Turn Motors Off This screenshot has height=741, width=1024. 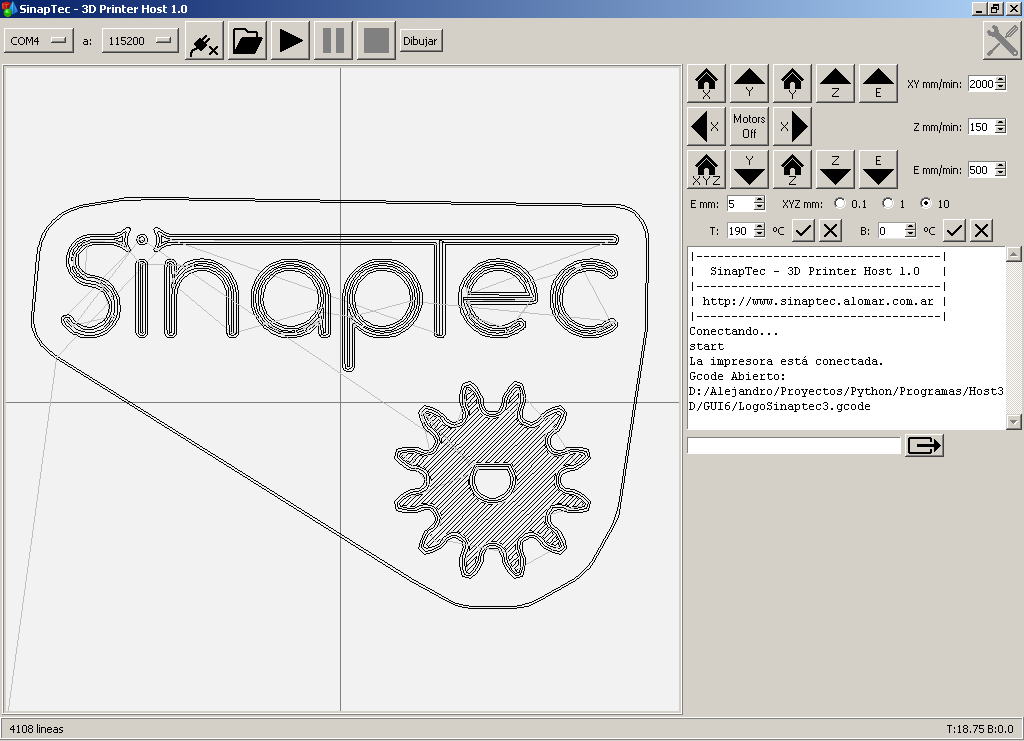(x=749, y=127)
